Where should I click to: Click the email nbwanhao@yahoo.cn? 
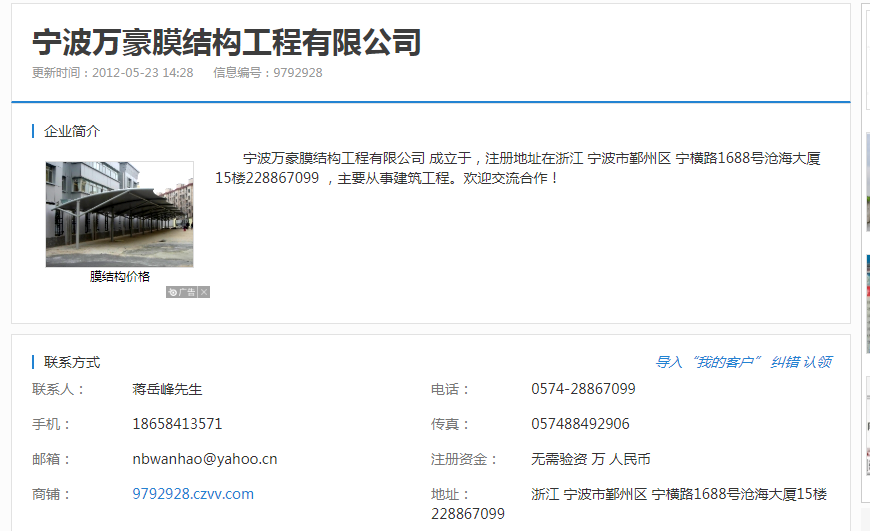(x=204, y=459)
